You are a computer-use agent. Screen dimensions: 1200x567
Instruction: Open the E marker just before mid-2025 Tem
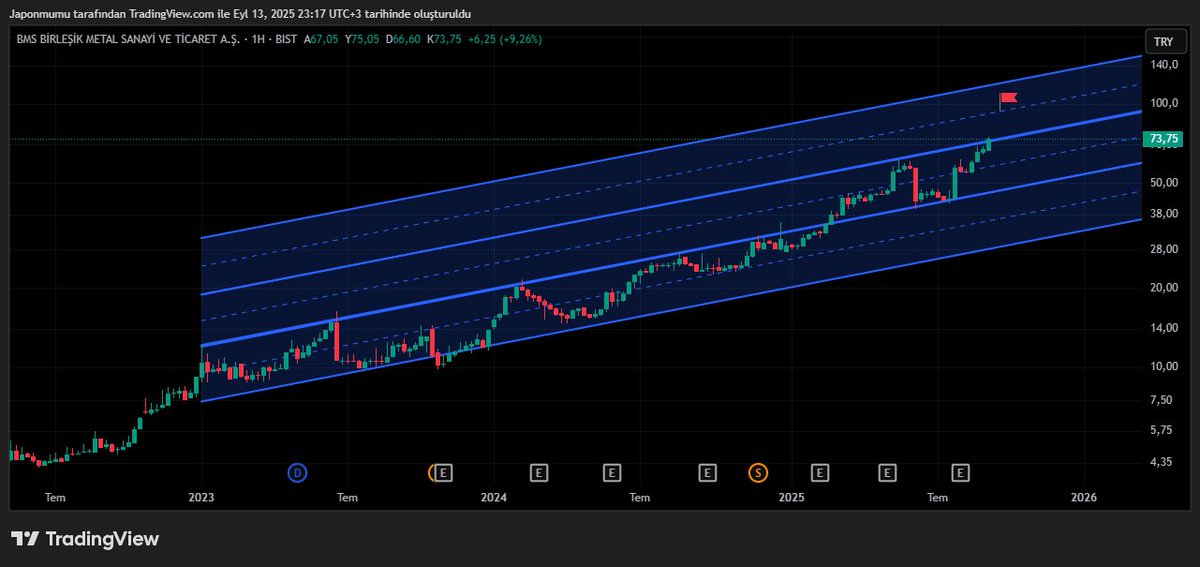[887, 472]
